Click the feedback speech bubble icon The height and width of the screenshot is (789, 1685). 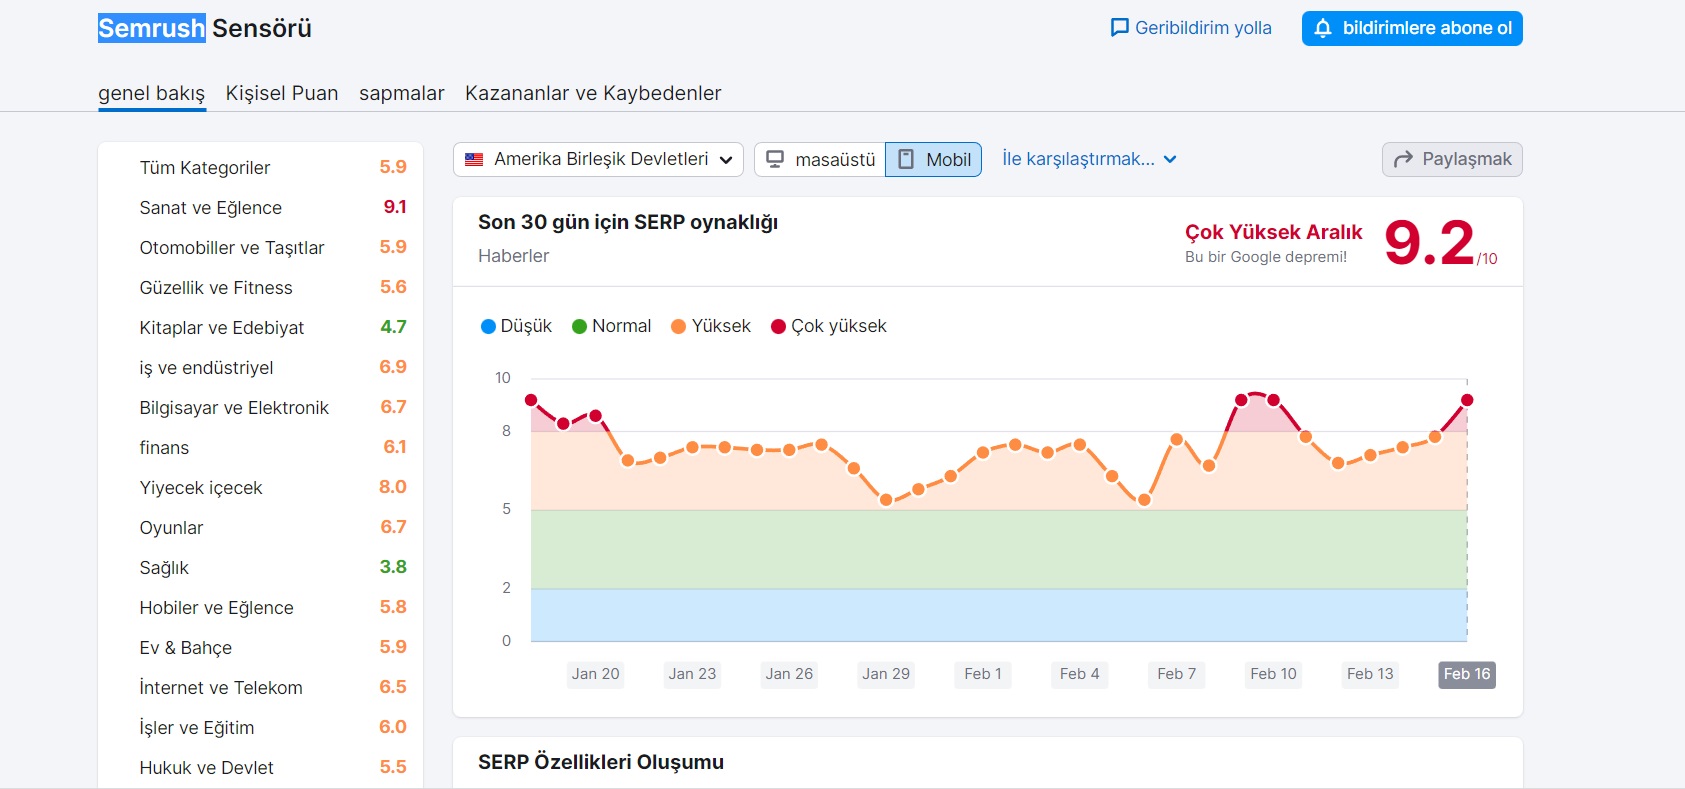click(1119, 28)
